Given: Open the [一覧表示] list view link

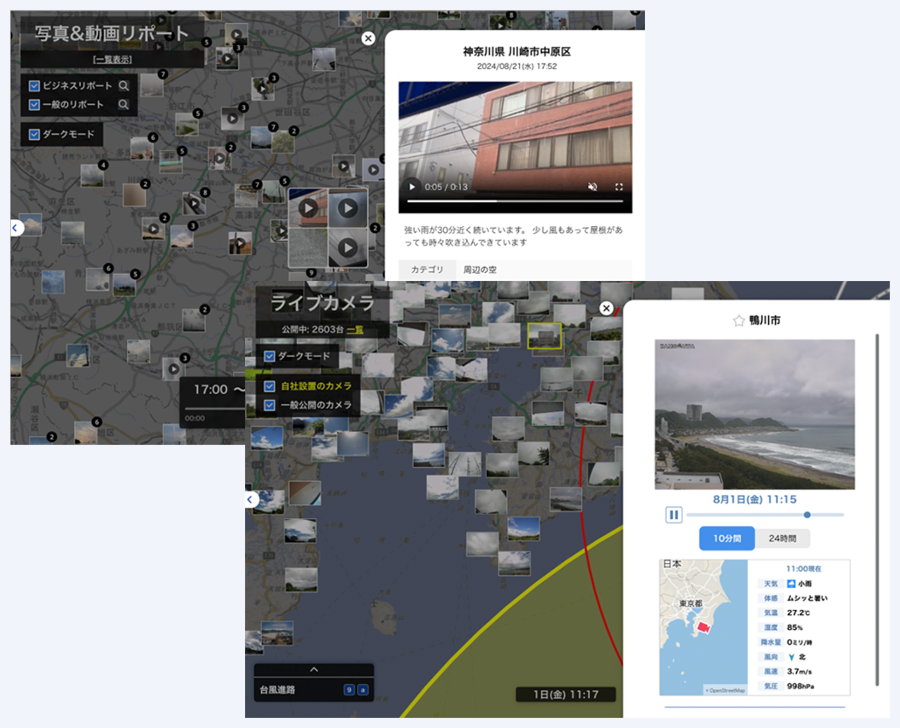Looking at the screenshot, I should [112, 60].
